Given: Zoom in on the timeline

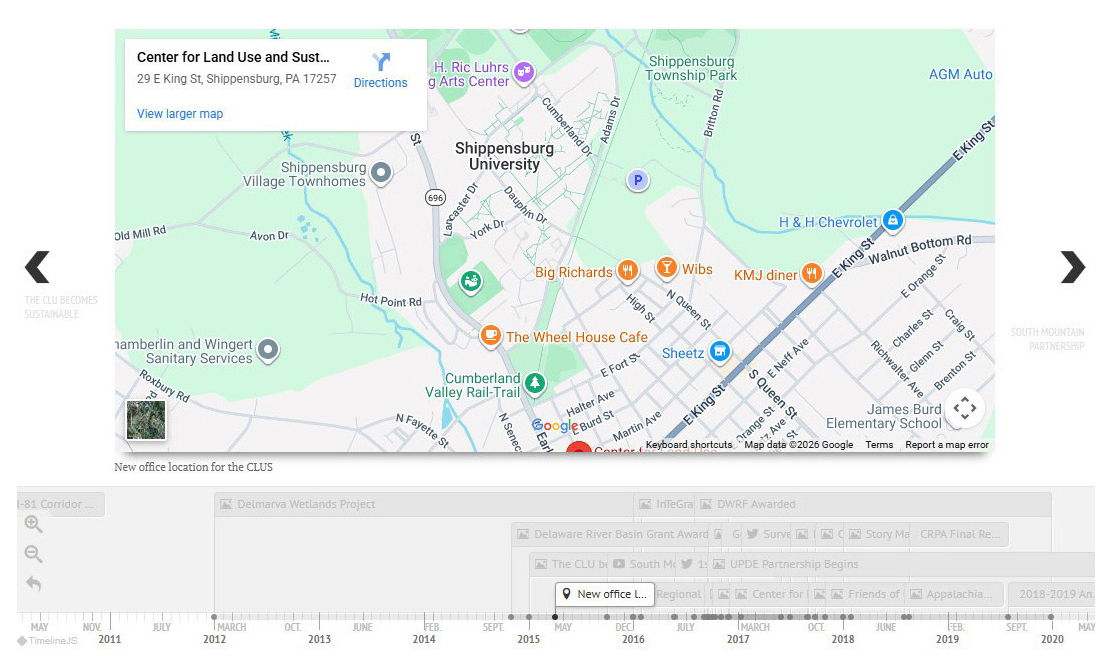Looking at the screenshot, I should pyautogui.click(x=33, y=525).
